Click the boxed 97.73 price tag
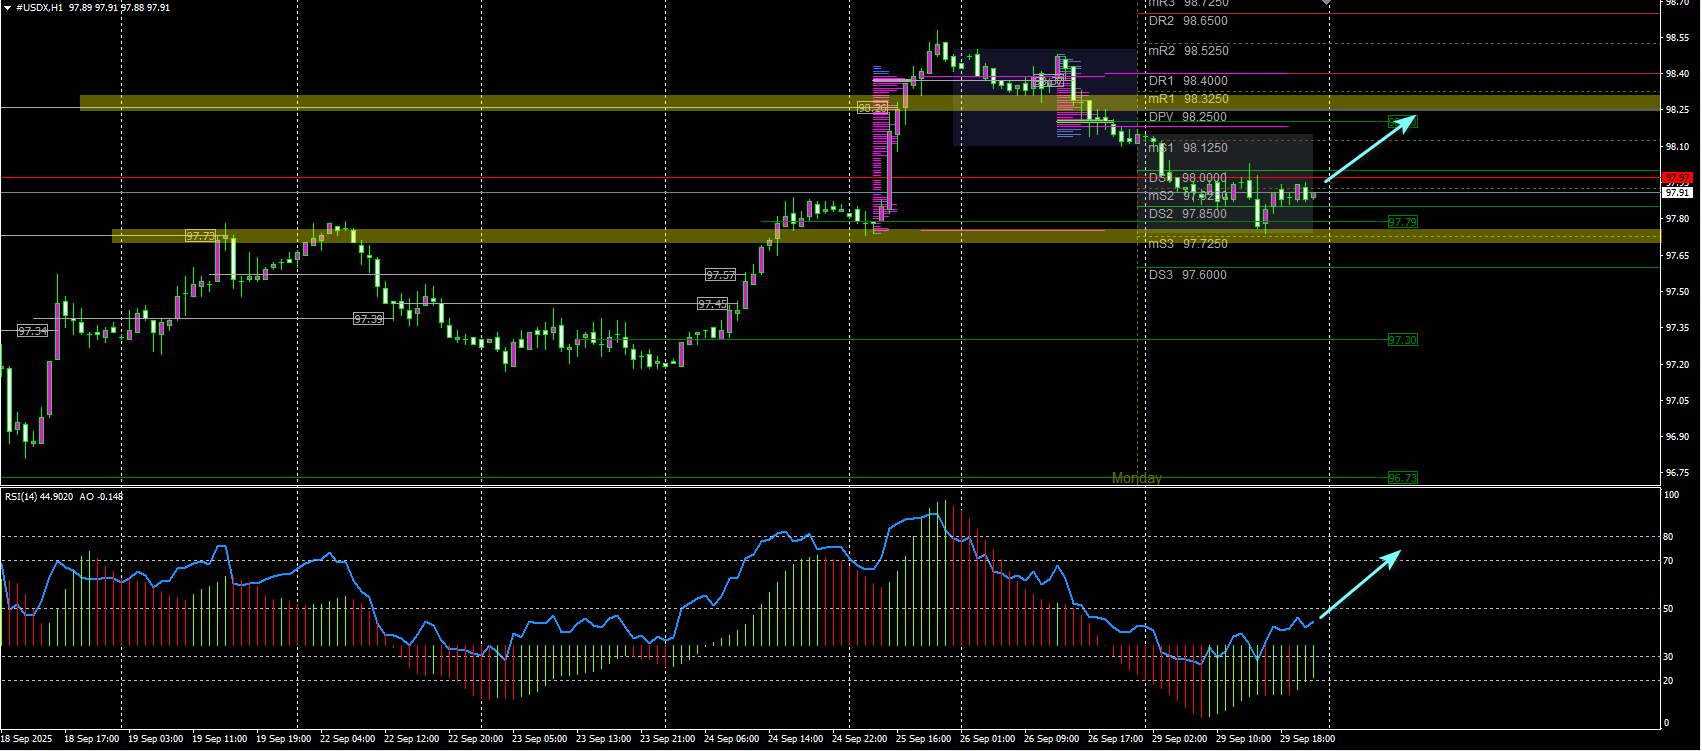1702x751 pixels. coord(200,236)
